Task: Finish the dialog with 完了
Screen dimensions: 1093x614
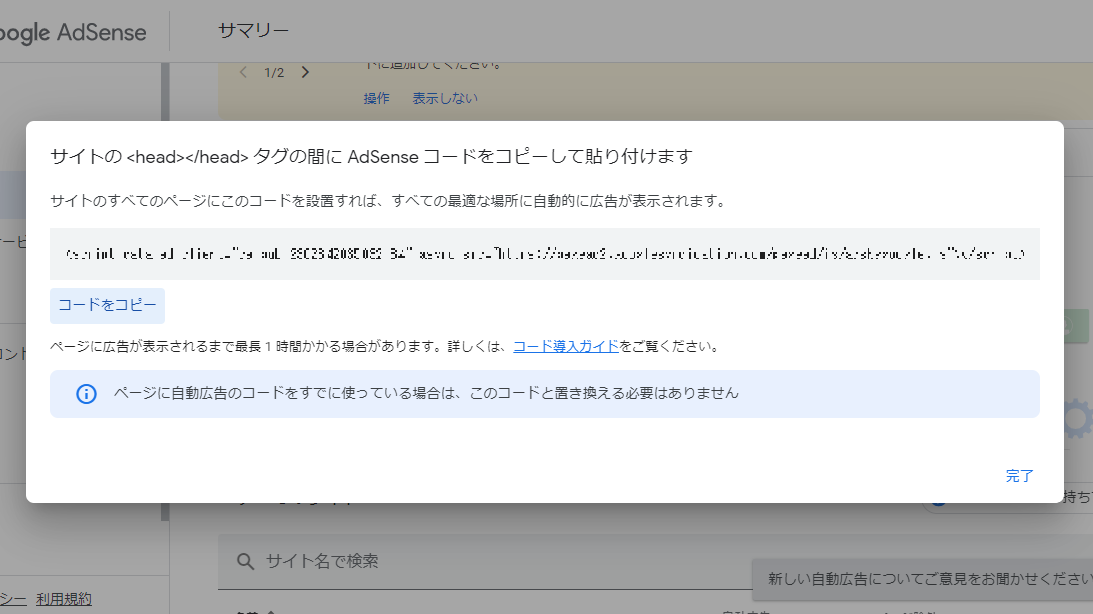Action: click(1019, 476)
